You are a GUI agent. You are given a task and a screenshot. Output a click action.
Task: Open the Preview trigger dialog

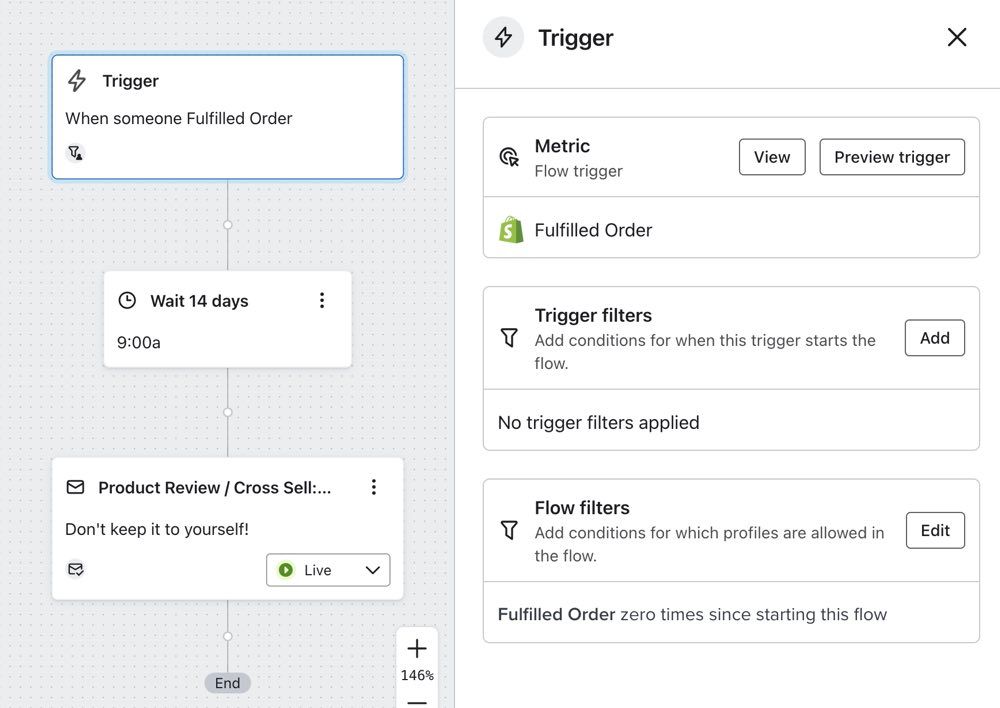tap(891, 157)
